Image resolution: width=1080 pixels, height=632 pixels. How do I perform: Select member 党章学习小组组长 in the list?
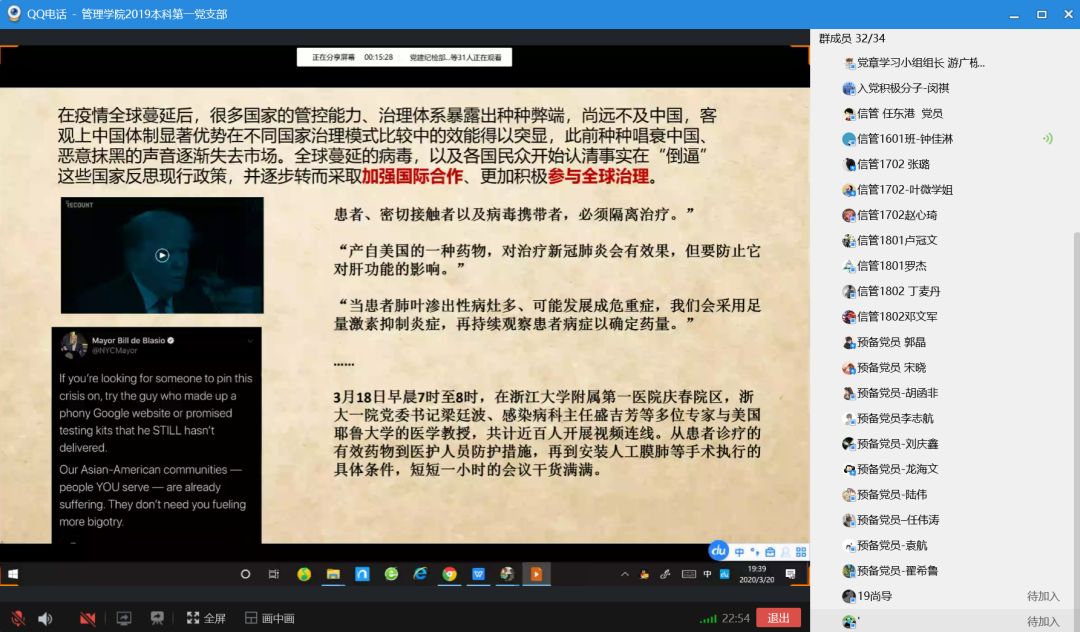click(920, 63)
